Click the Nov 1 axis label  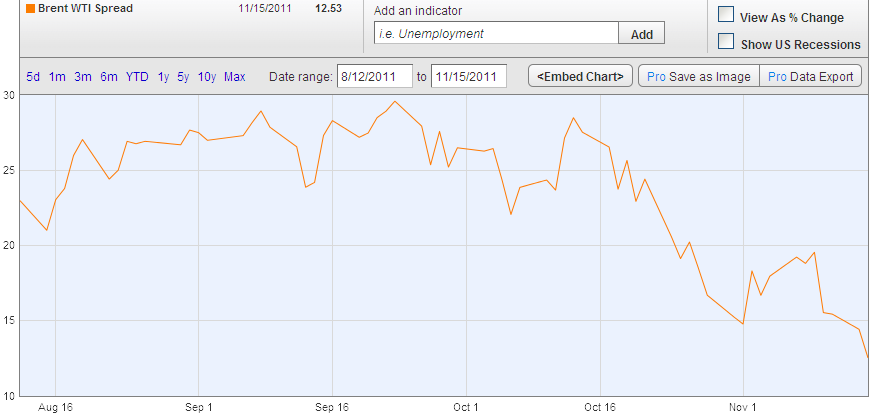pyautogui.click(x=743, y=407)
